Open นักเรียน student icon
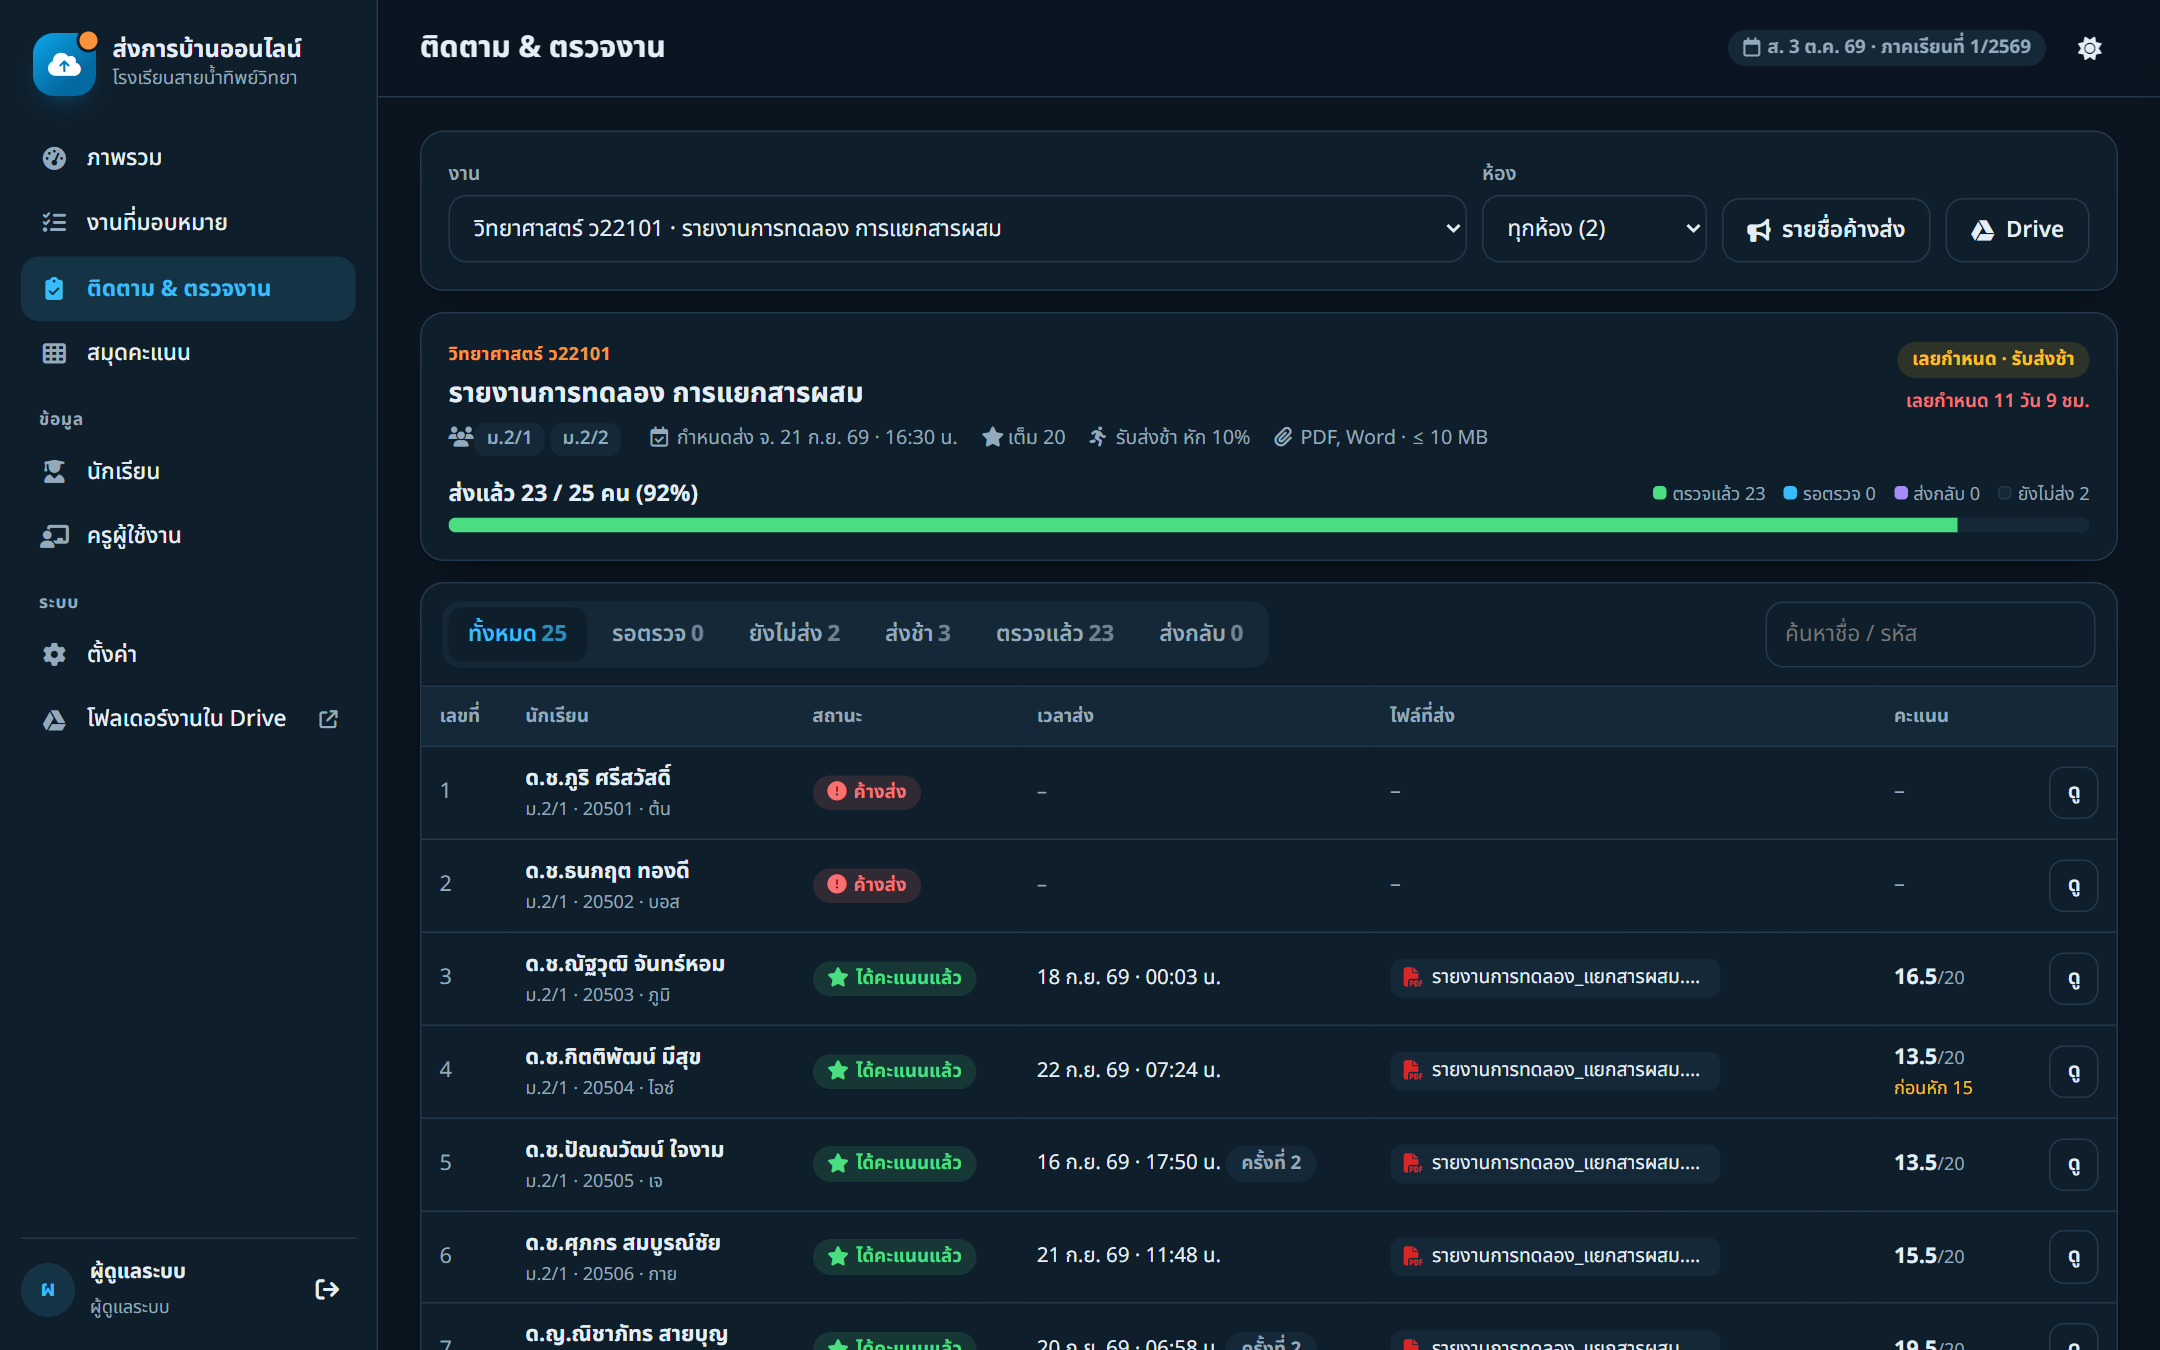2160x1350 pixels. pyautogui.click(x=54, y=471)
